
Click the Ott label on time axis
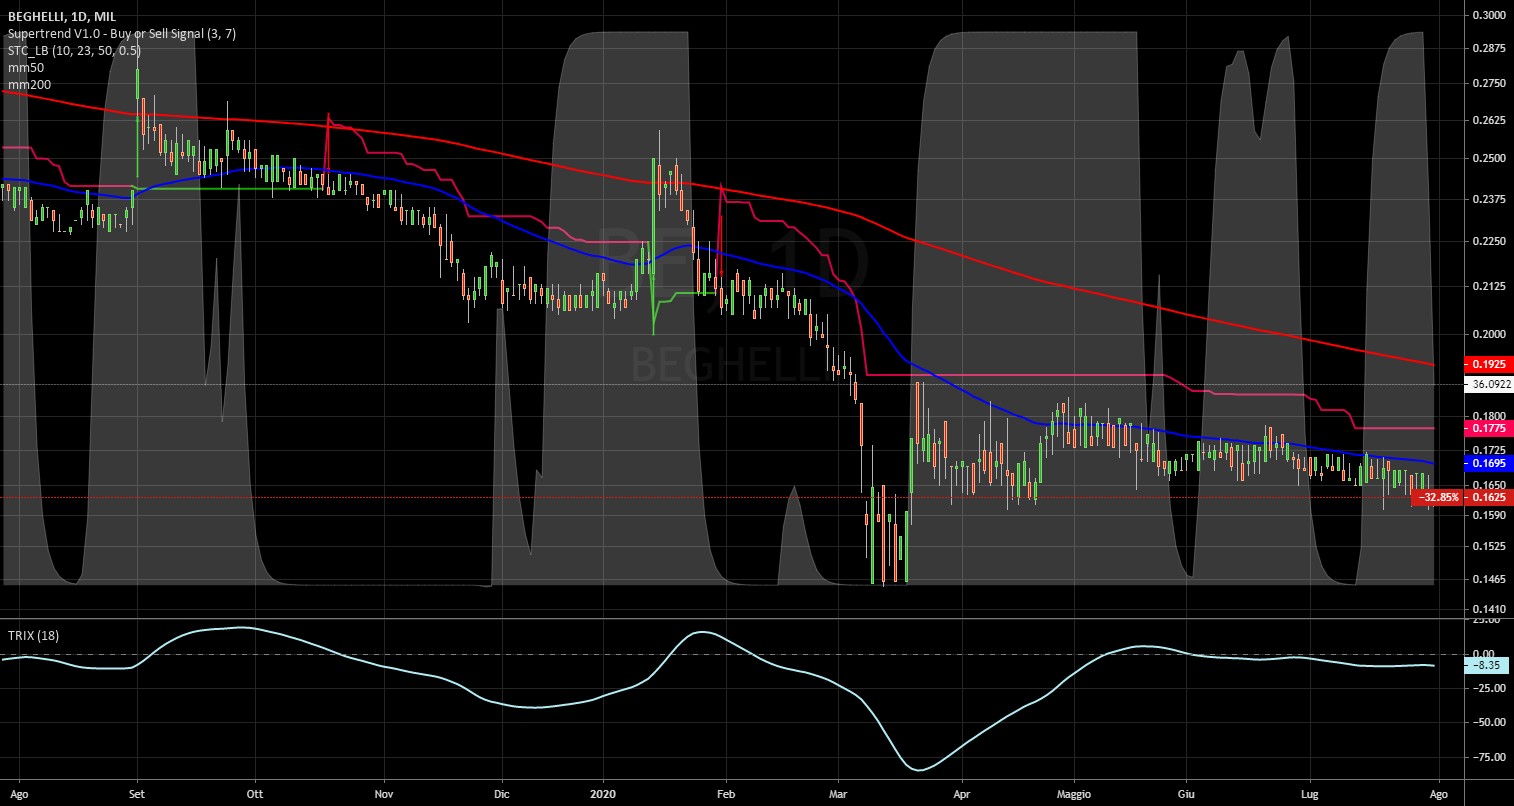pyautogui.click(x=254, y=794)
